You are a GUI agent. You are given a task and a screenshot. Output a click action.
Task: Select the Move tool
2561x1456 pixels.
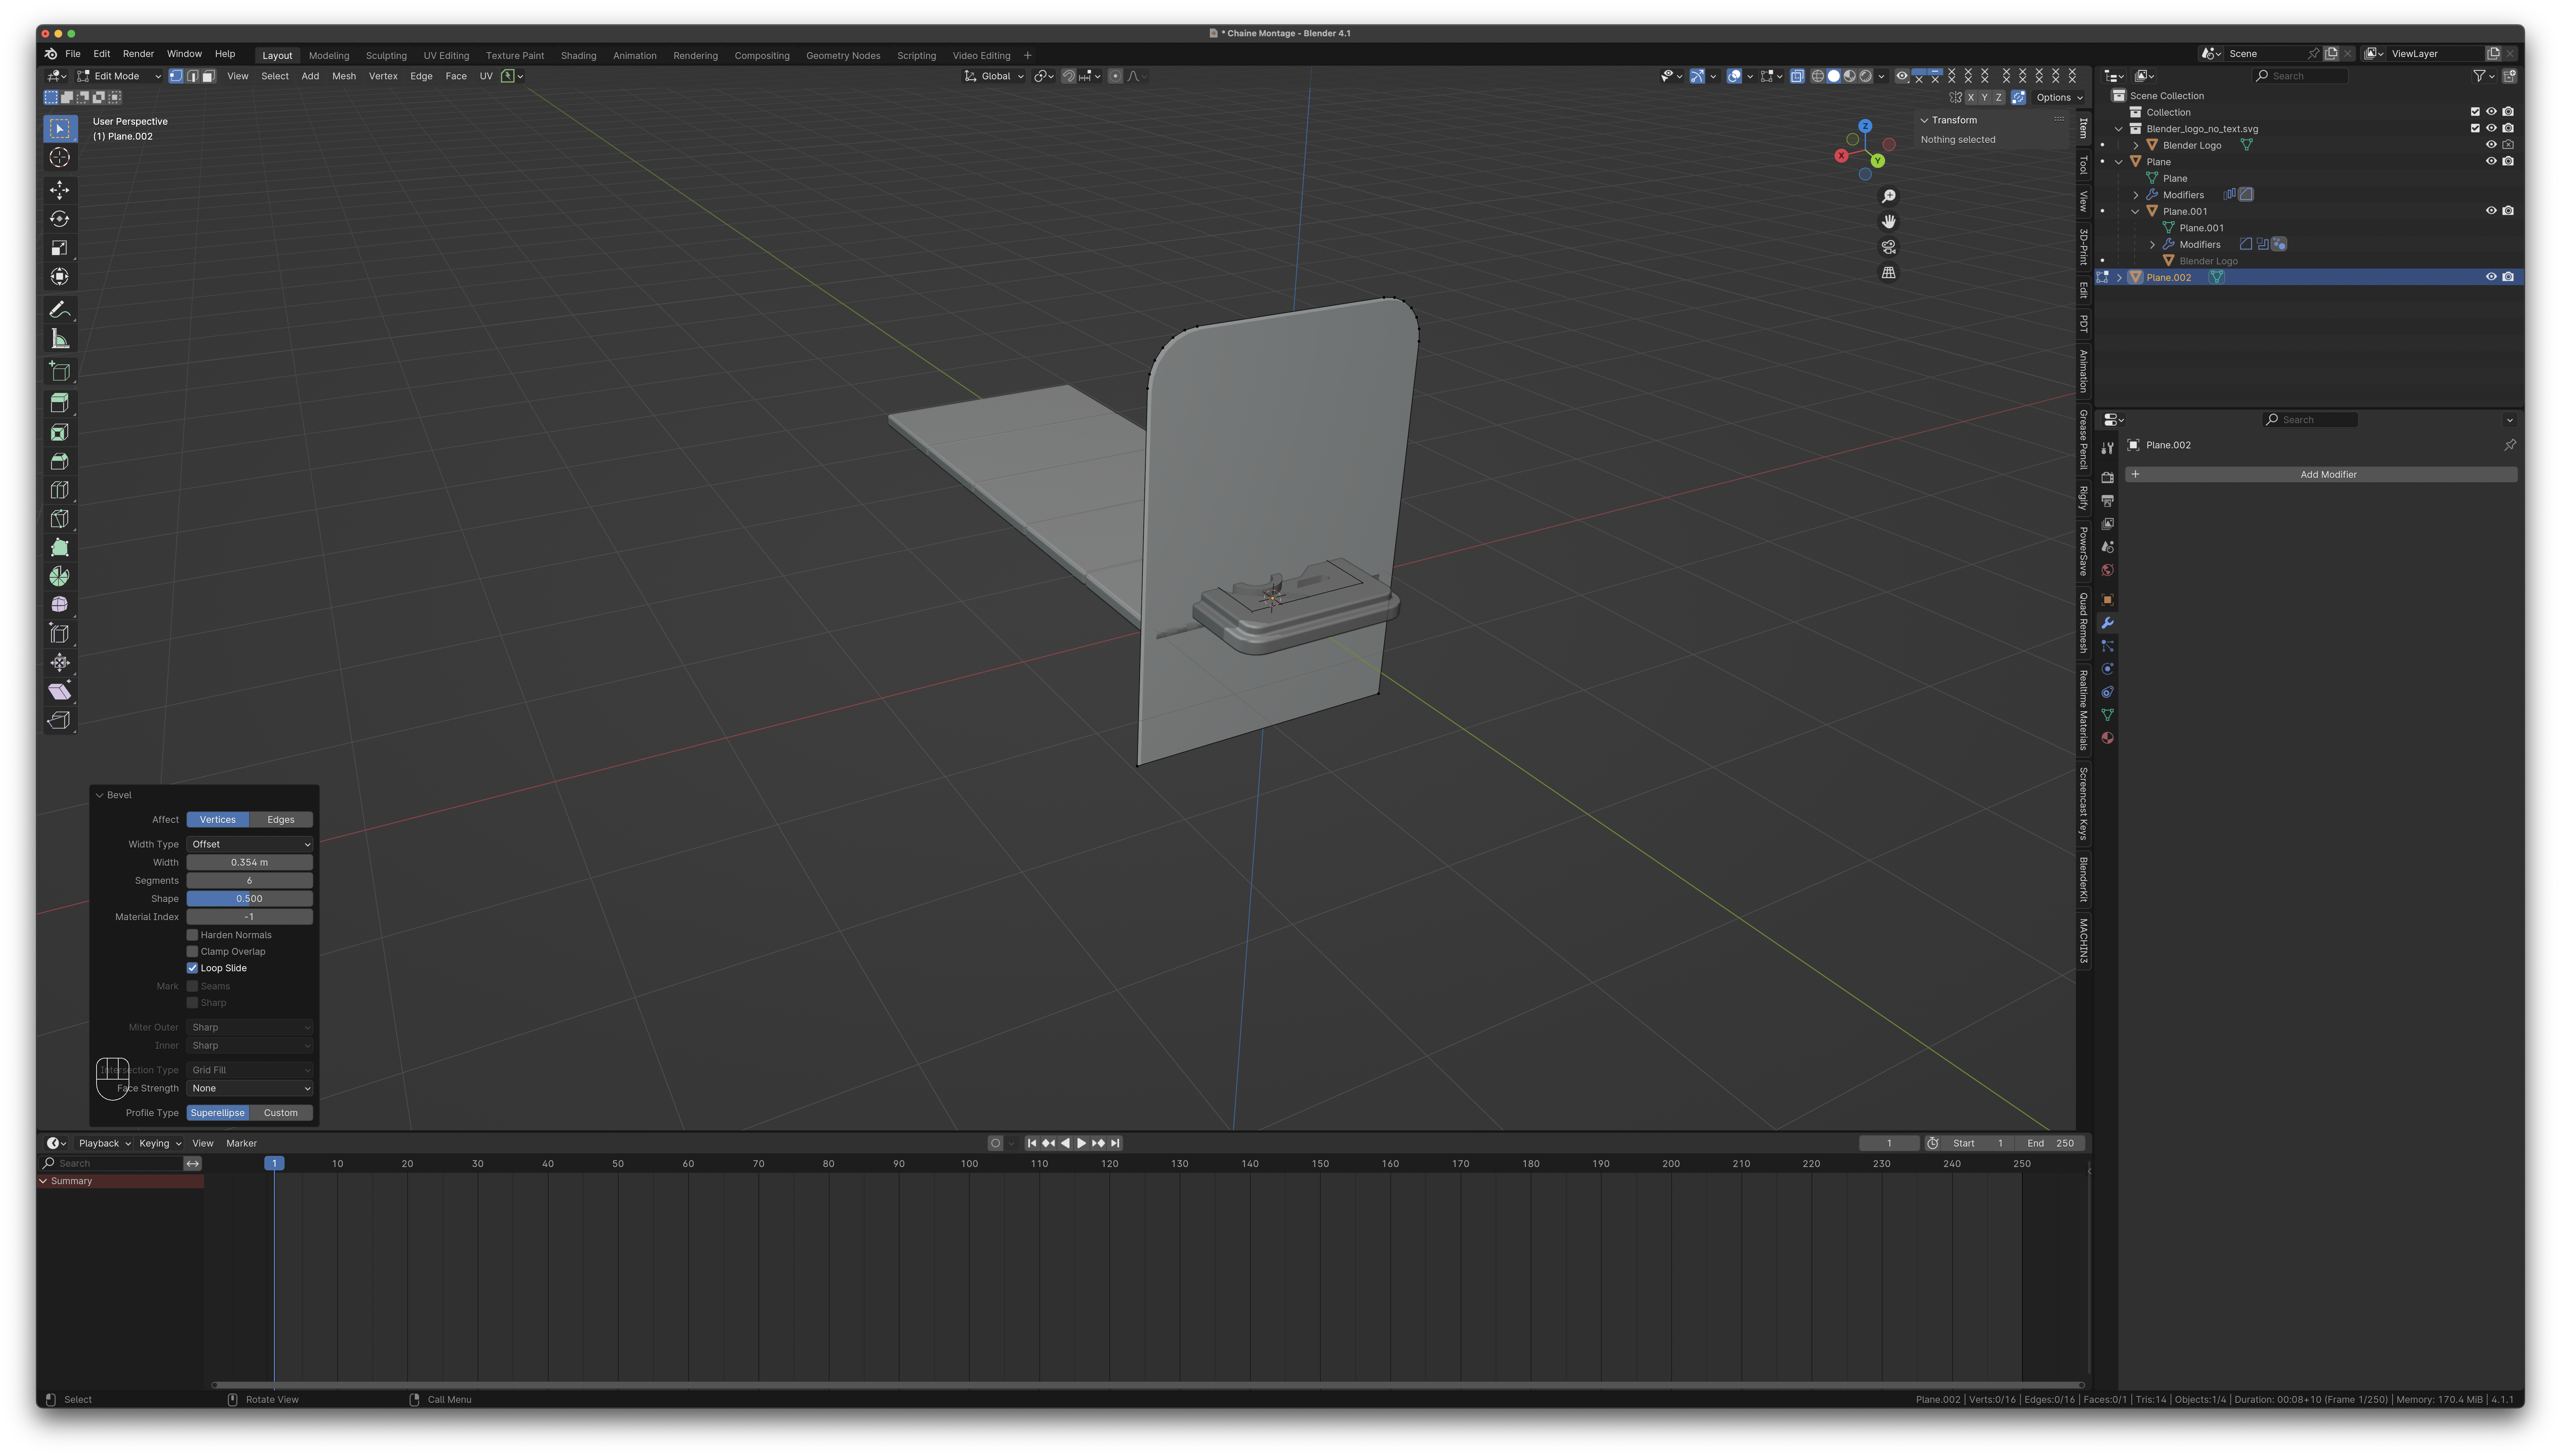[x=60, y=190]
